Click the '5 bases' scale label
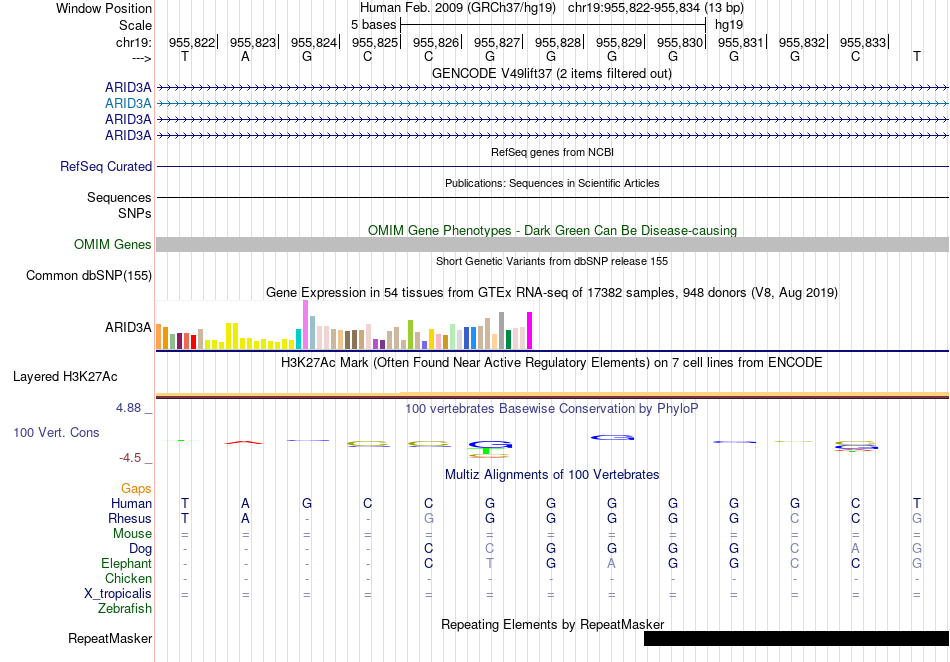Screen dimensions: 950x662 coord(373,25)
